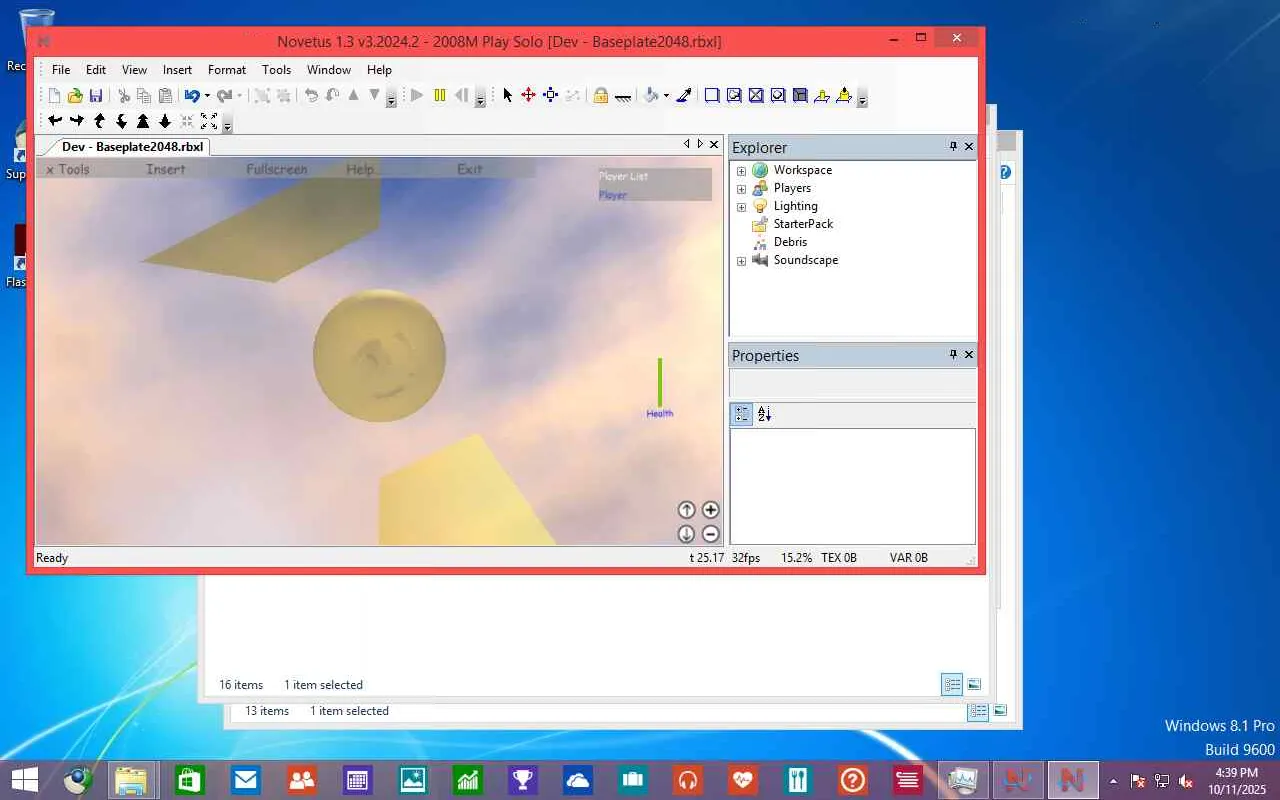Select the paint bucket Fill tool
Screen dimensions: 1280x800
[x=651, y=96]
